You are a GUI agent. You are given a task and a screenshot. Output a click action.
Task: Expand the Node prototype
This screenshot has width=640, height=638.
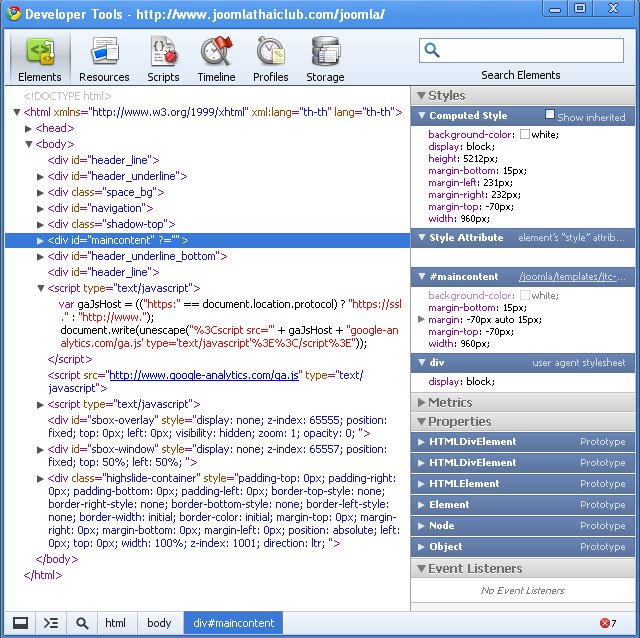pos(422,526)
